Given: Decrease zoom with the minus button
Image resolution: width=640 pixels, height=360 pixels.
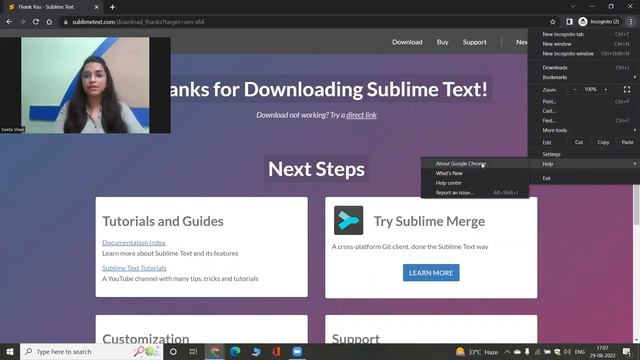Looking at the screenshot, I should pos(575,89).
